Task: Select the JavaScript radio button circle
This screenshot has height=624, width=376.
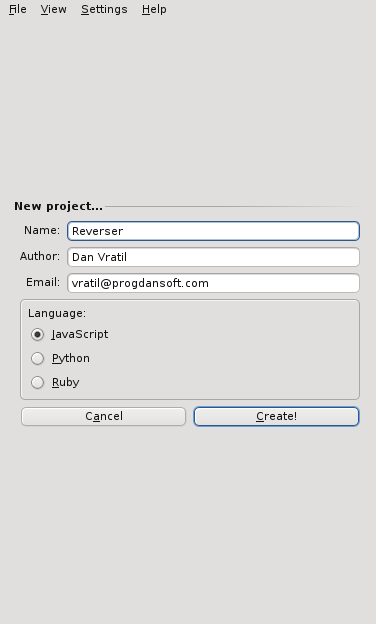Action: coord(37,334)
